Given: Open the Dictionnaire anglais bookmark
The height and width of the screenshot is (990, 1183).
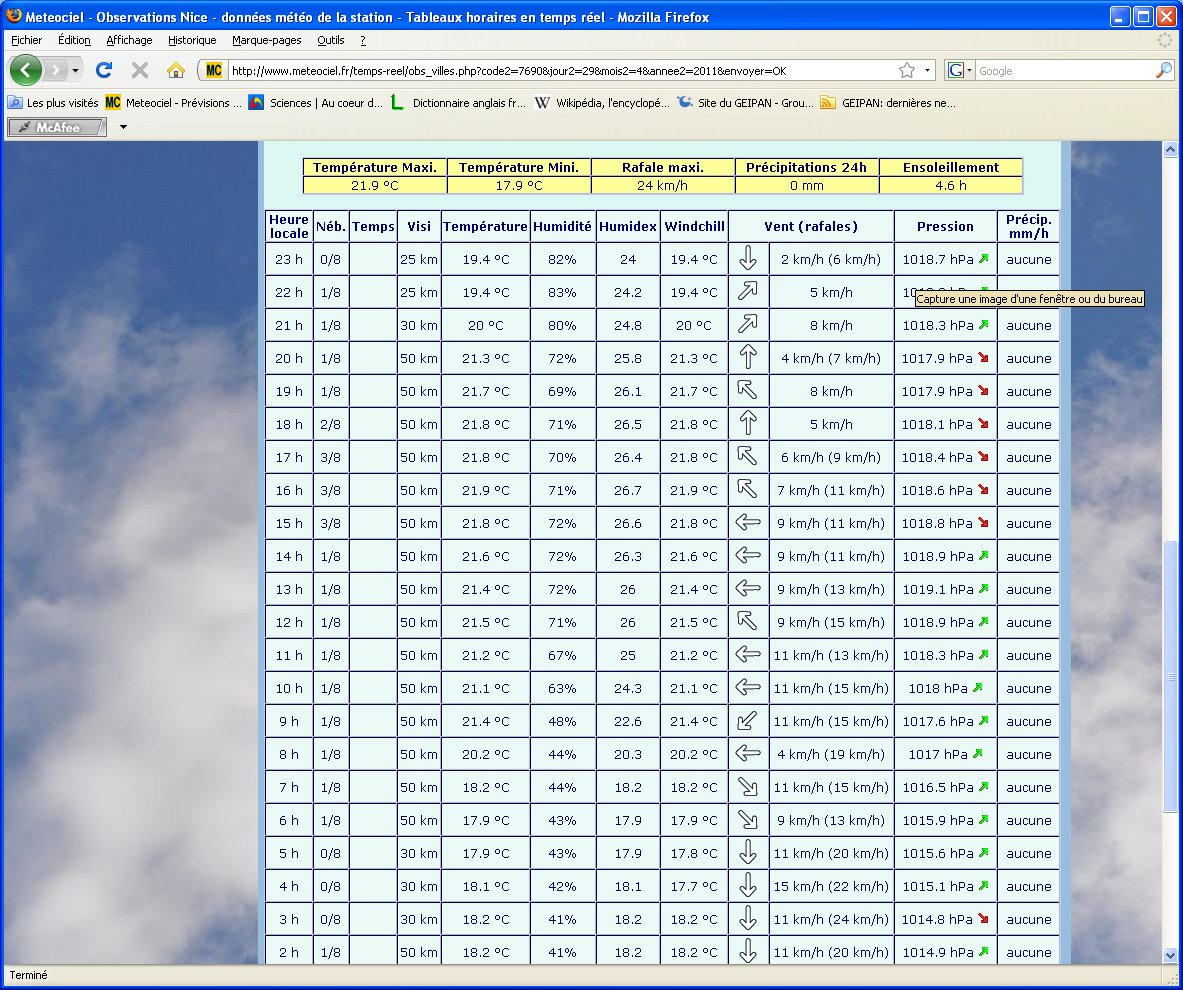Looking at the screenshot, I should pyautogui.click(x=458, y=102).
